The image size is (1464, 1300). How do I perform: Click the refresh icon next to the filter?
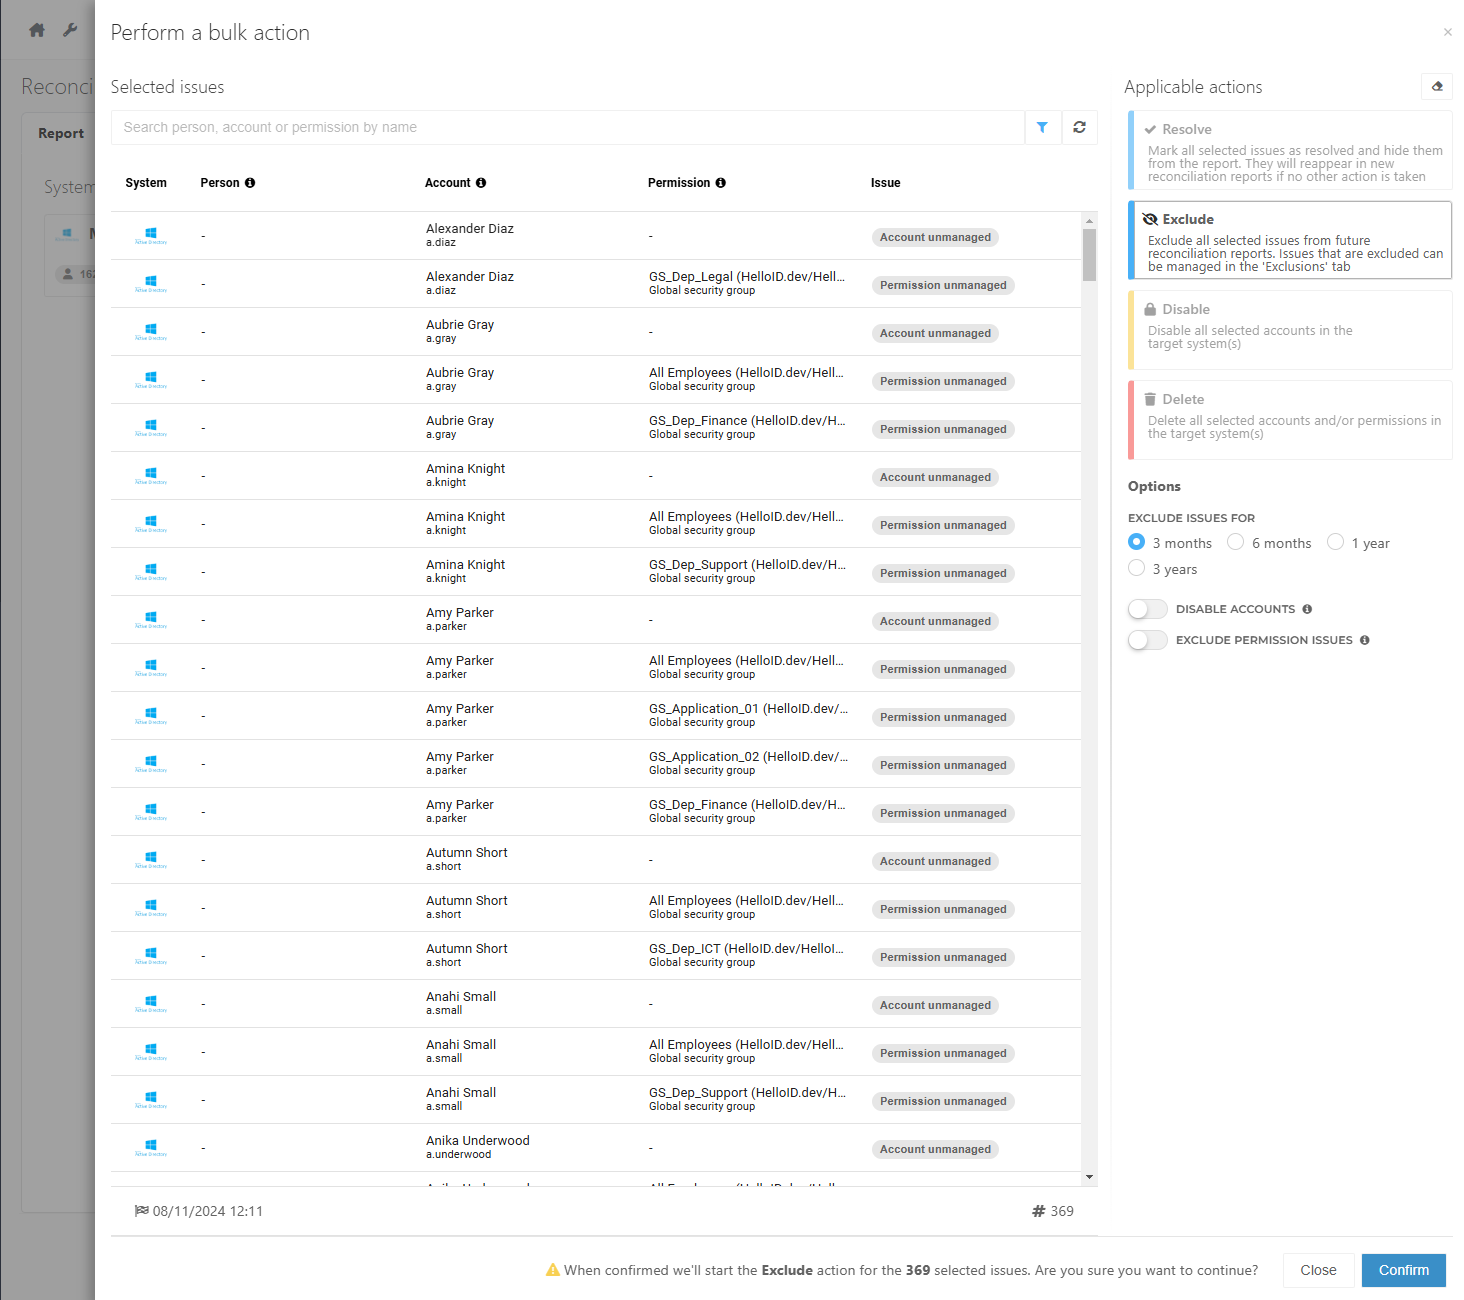tap(1079, 127)
